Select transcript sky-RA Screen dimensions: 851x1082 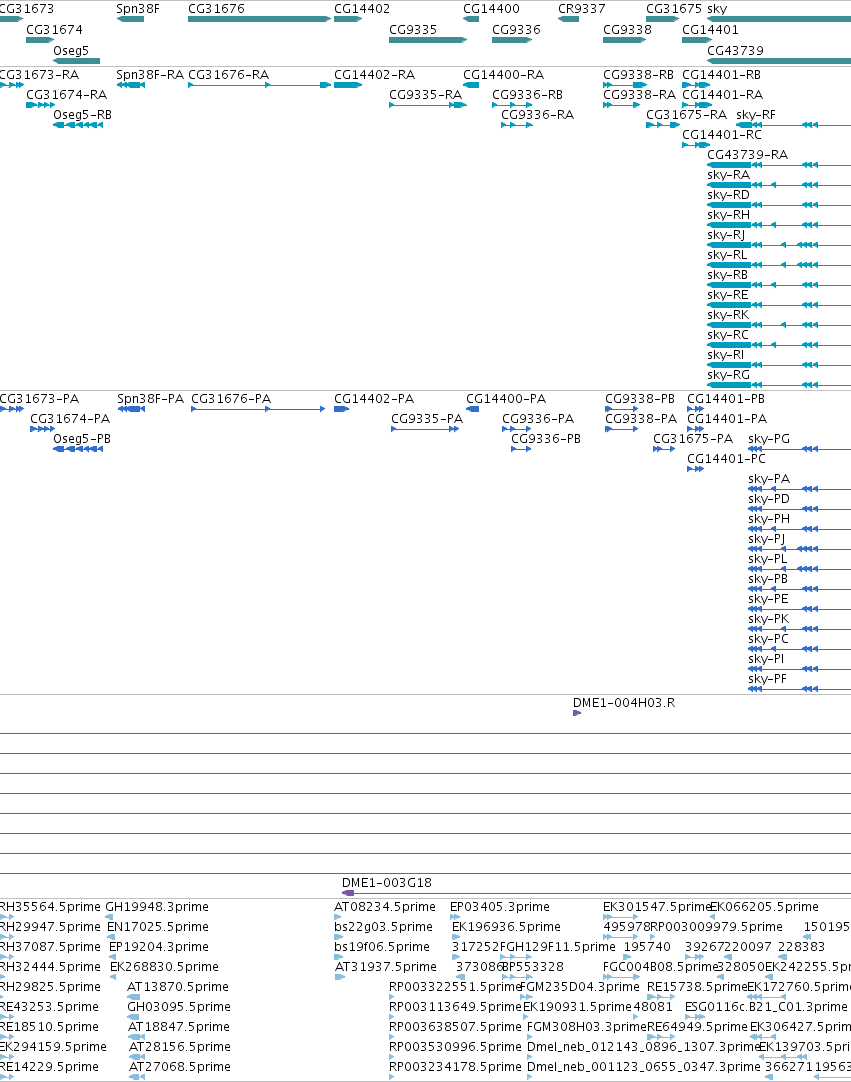pyautogui.click(x=779, y=185)
